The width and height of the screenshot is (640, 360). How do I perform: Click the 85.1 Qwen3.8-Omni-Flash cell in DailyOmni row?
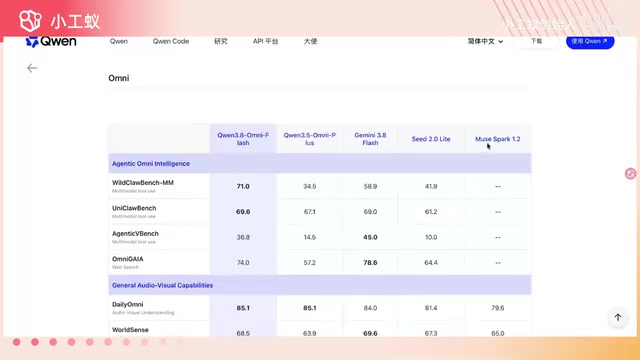pyautogui.click(x=243, y=308)
